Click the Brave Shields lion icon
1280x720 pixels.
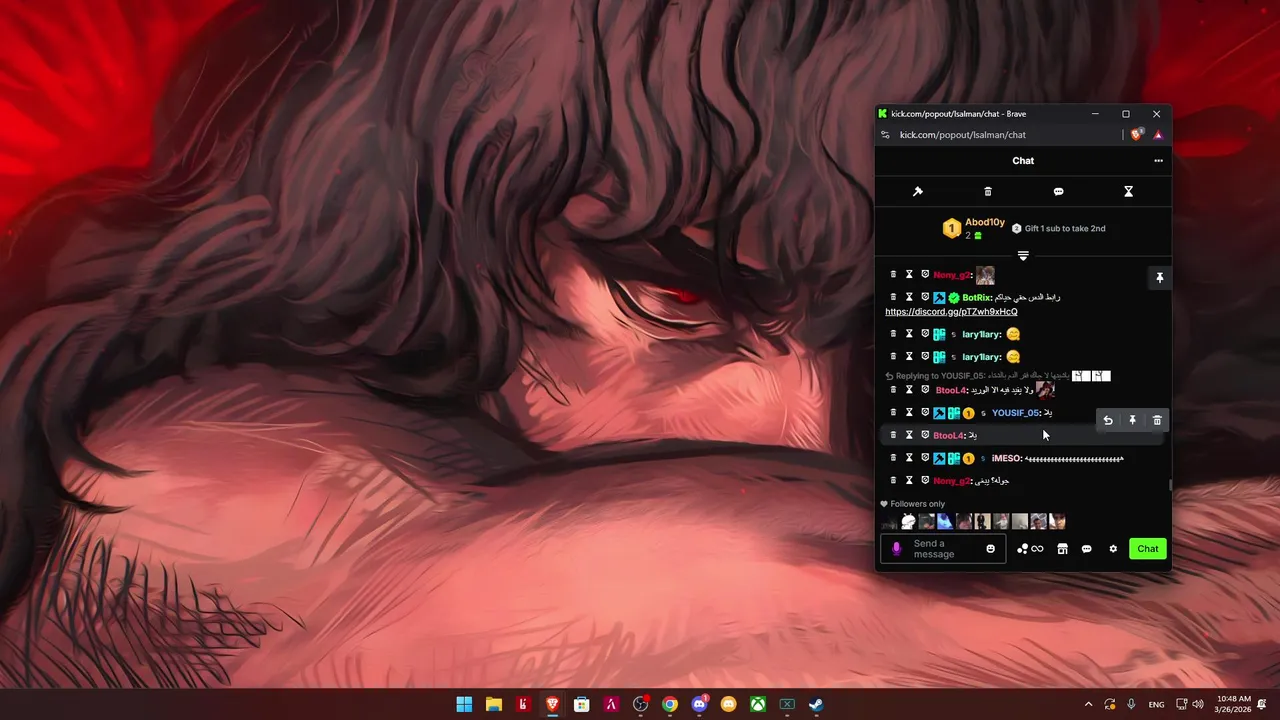point(1137,135)
